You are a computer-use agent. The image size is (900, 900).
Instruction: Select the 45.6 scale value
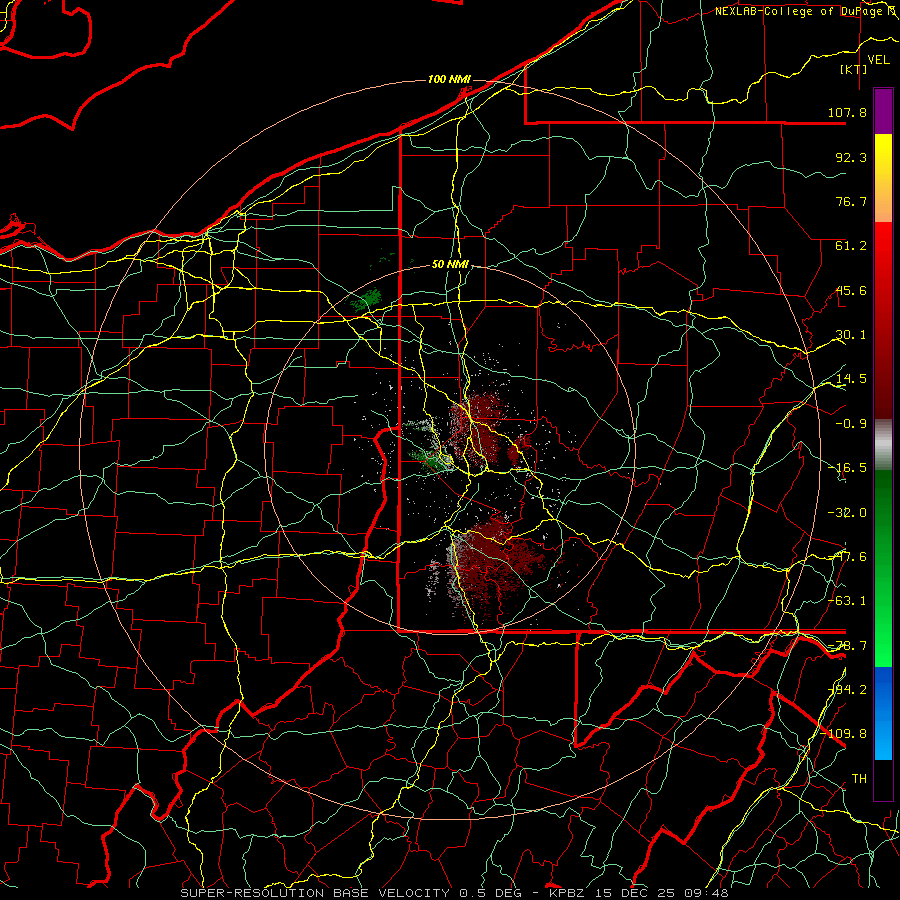click(851, 290)
